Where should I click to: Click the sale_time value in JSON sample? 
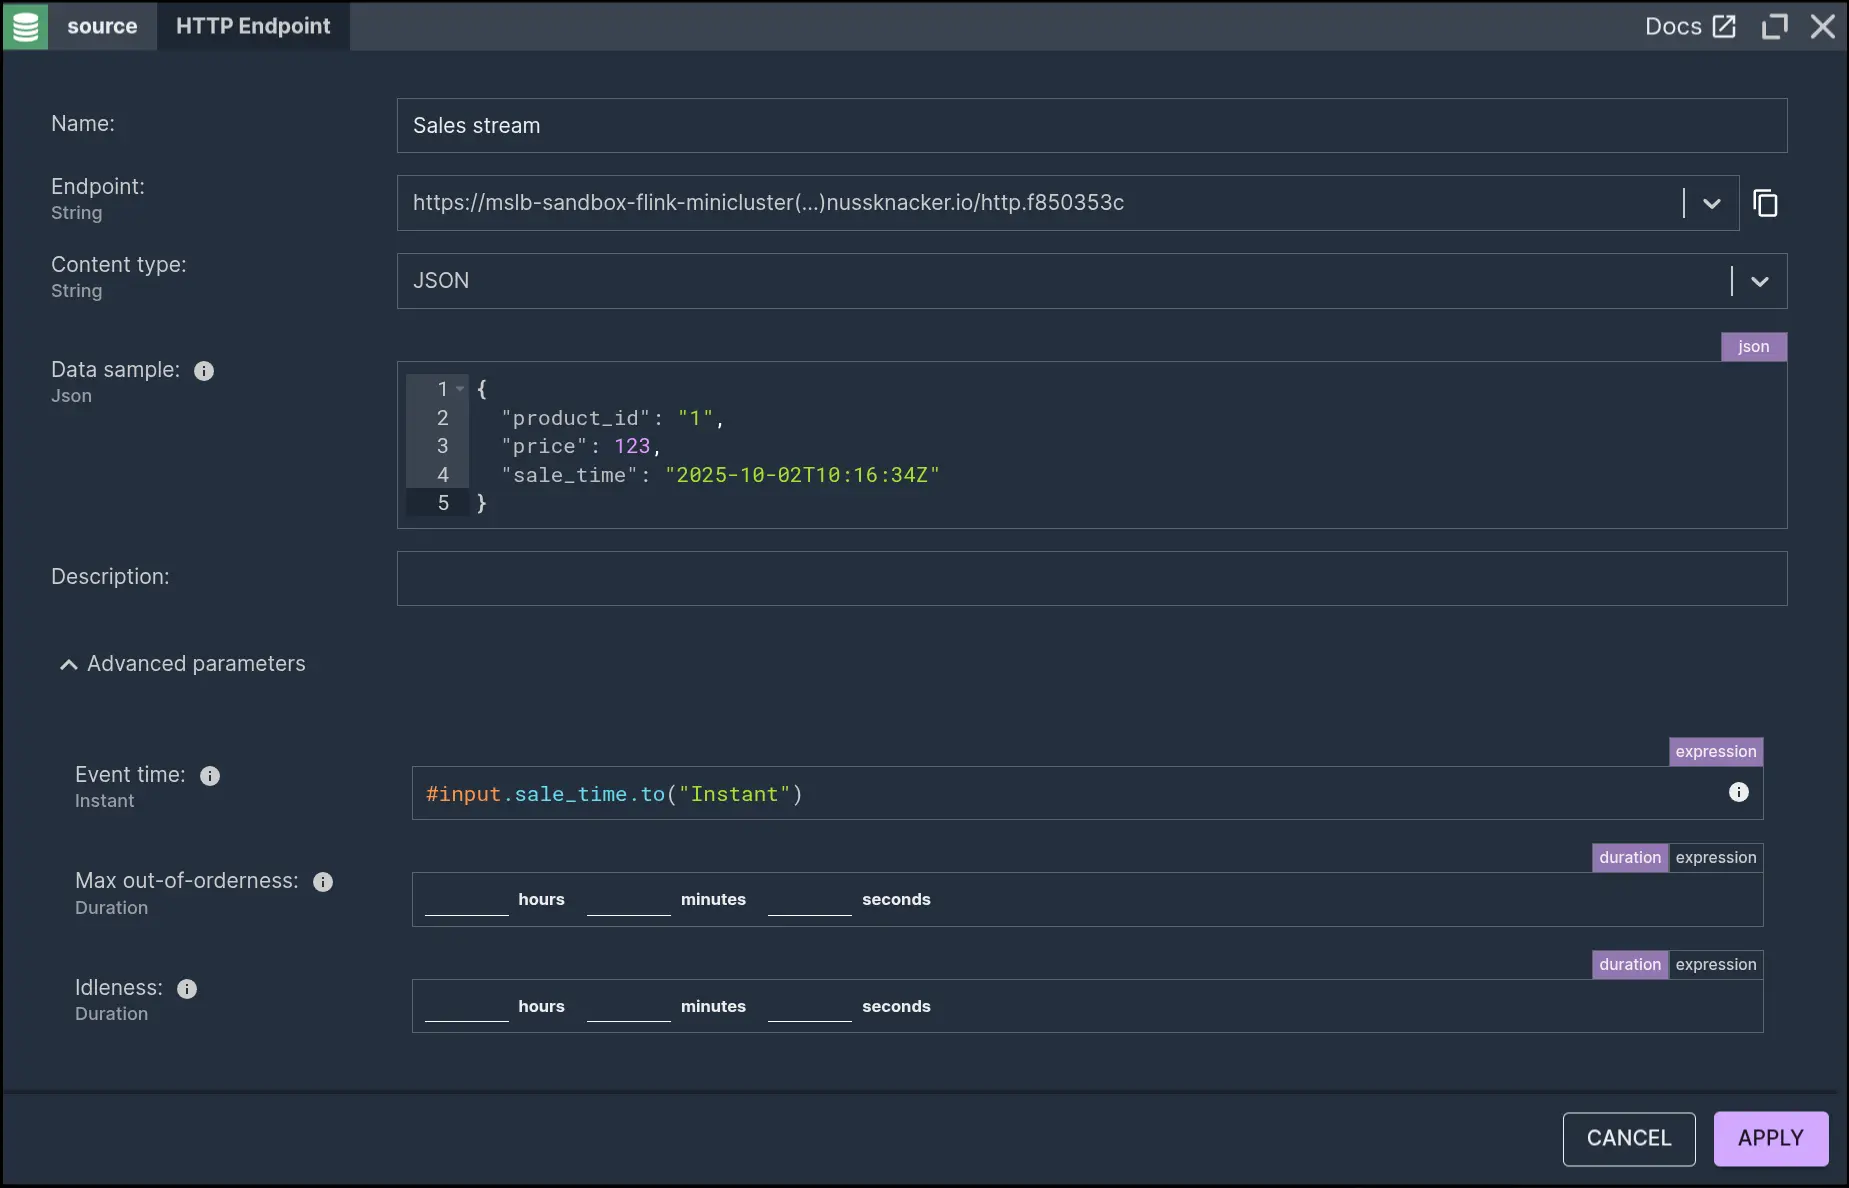802,475
